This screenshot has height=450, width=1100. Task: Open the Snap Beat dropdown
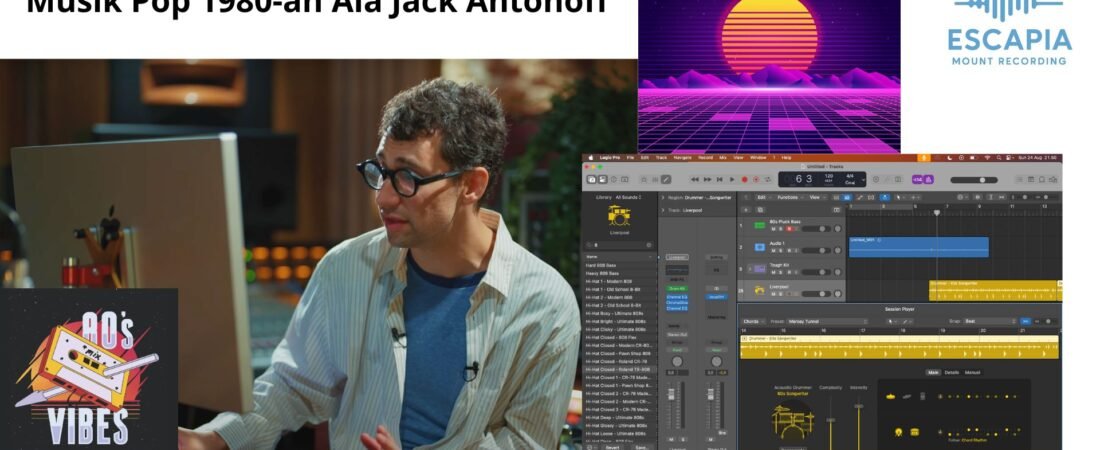point(990,322)
